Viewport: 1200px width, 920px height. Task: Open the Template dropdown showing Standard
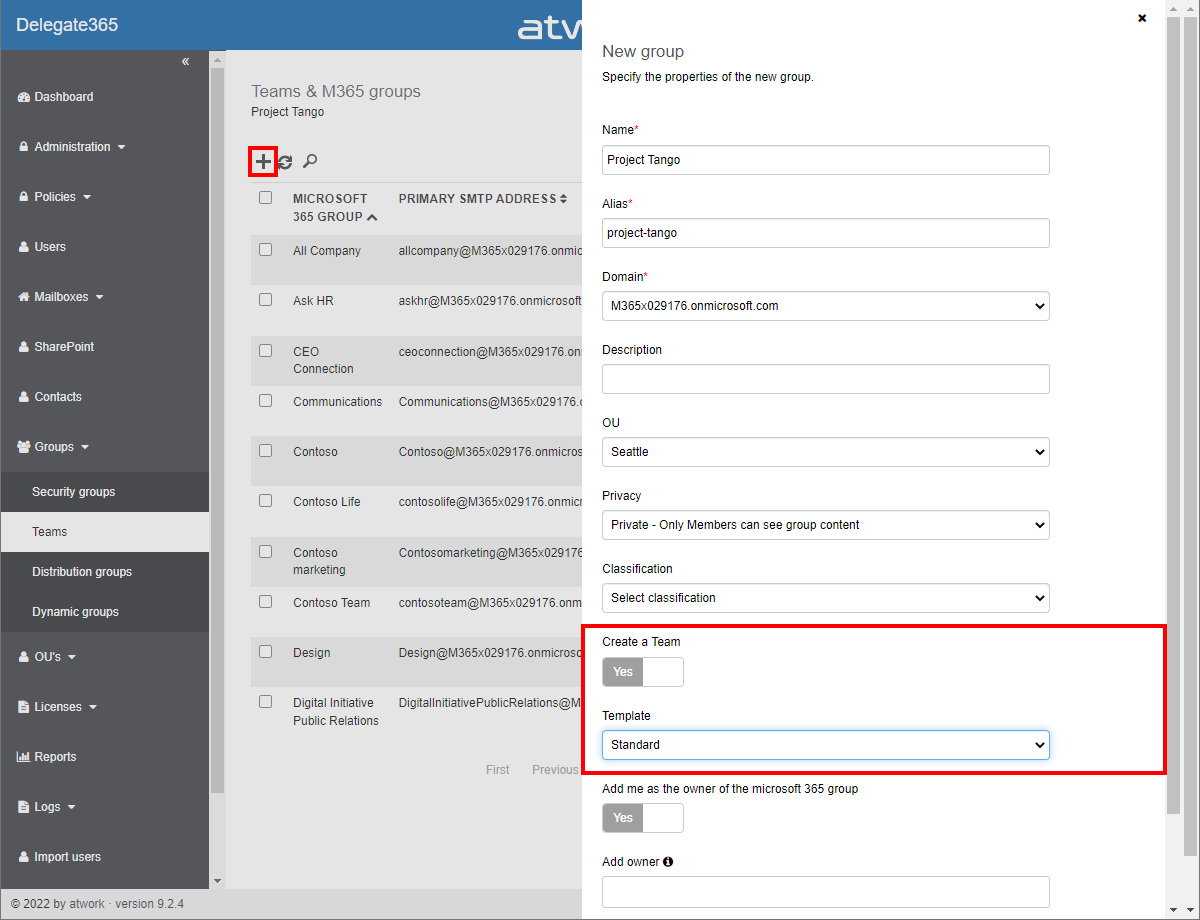826,745
